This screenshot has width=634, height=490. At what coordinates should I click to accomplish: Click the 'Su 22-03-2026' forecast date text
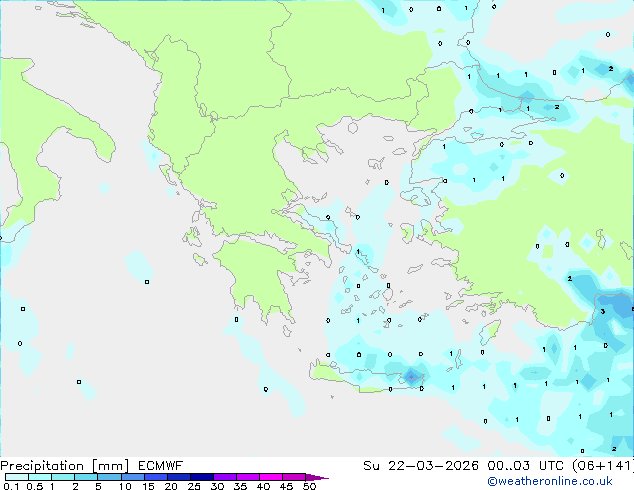421,466
